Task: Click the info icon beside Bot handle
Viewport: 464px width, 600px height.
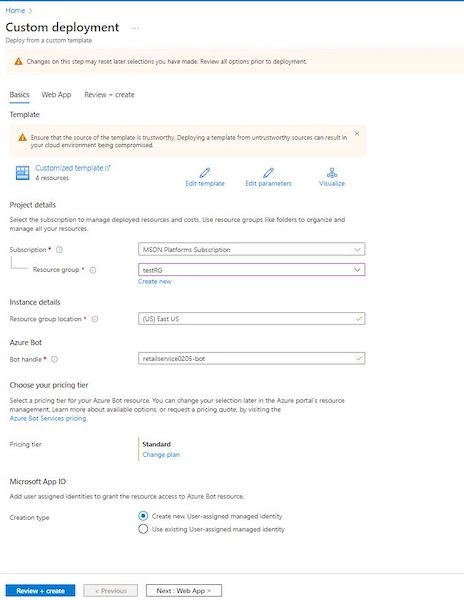Action: (x=54, y=359)
